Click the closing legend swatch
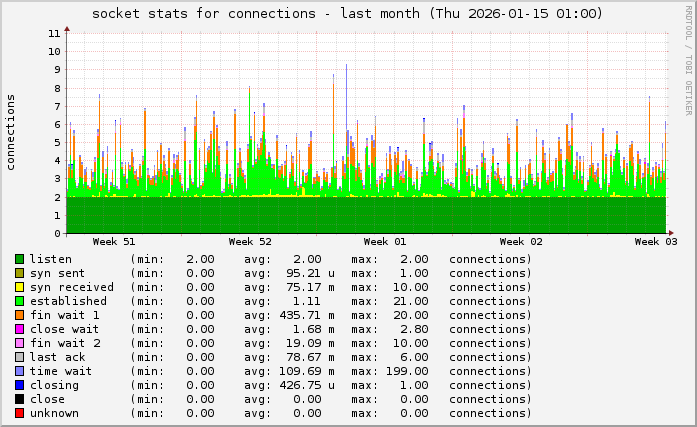The height and width of the screenshot is (427, 697). (x=19, y=385)
